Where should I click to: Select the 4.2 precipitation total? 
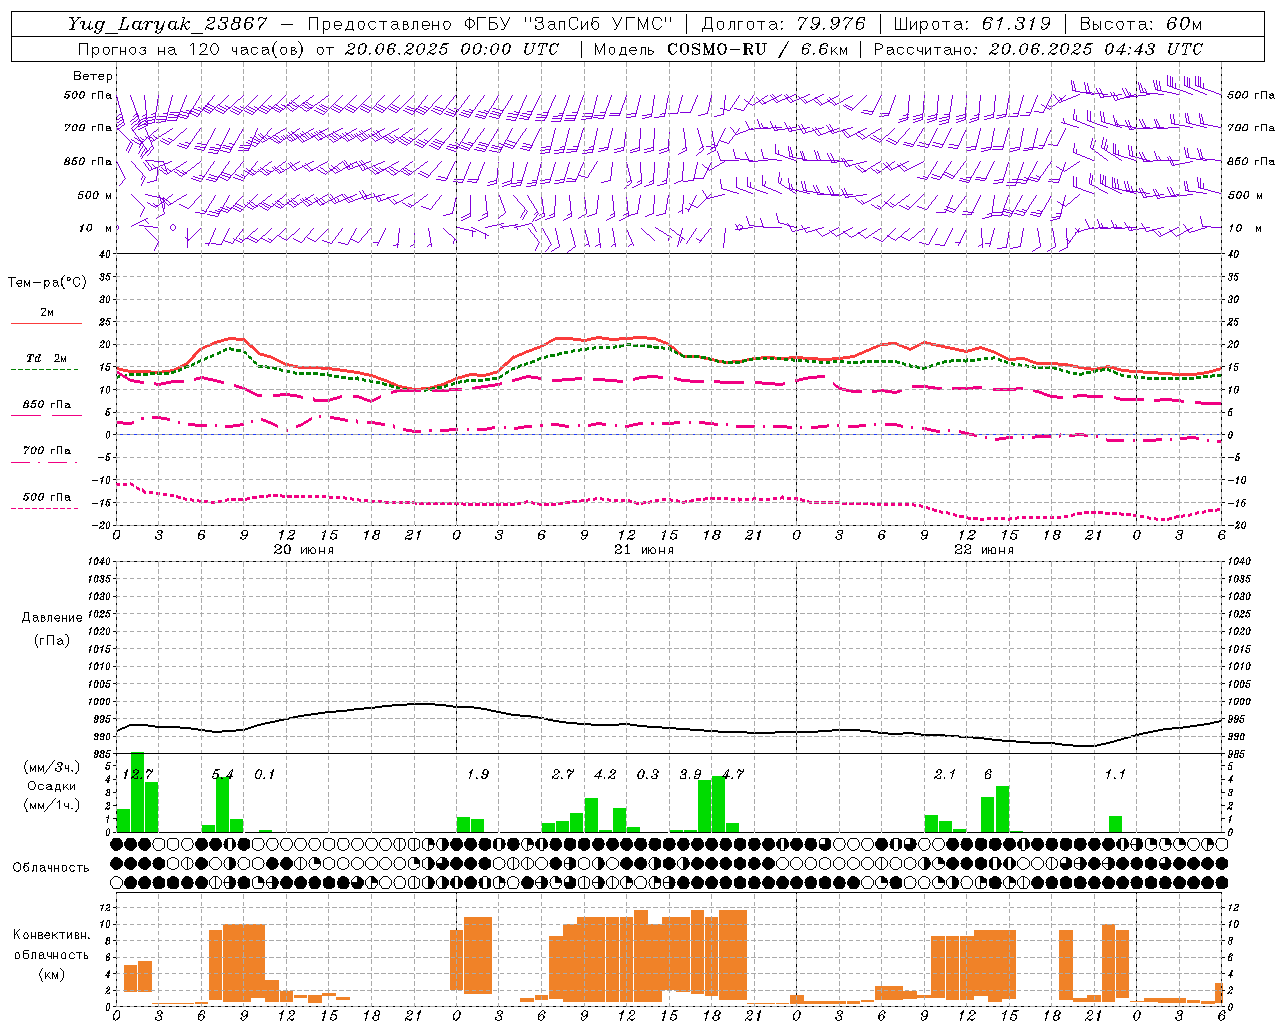(605, 774)
